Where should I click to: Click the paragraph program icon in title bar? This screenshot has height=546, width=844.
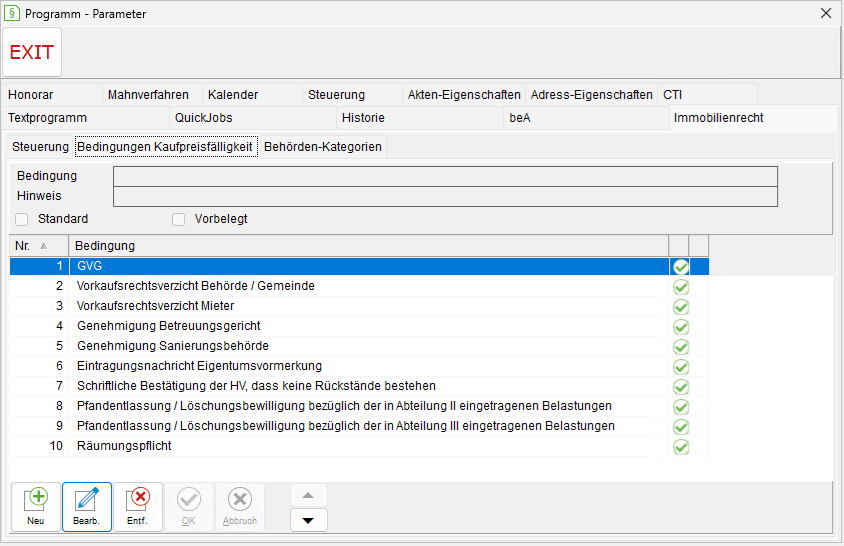[x=12, y=13]
